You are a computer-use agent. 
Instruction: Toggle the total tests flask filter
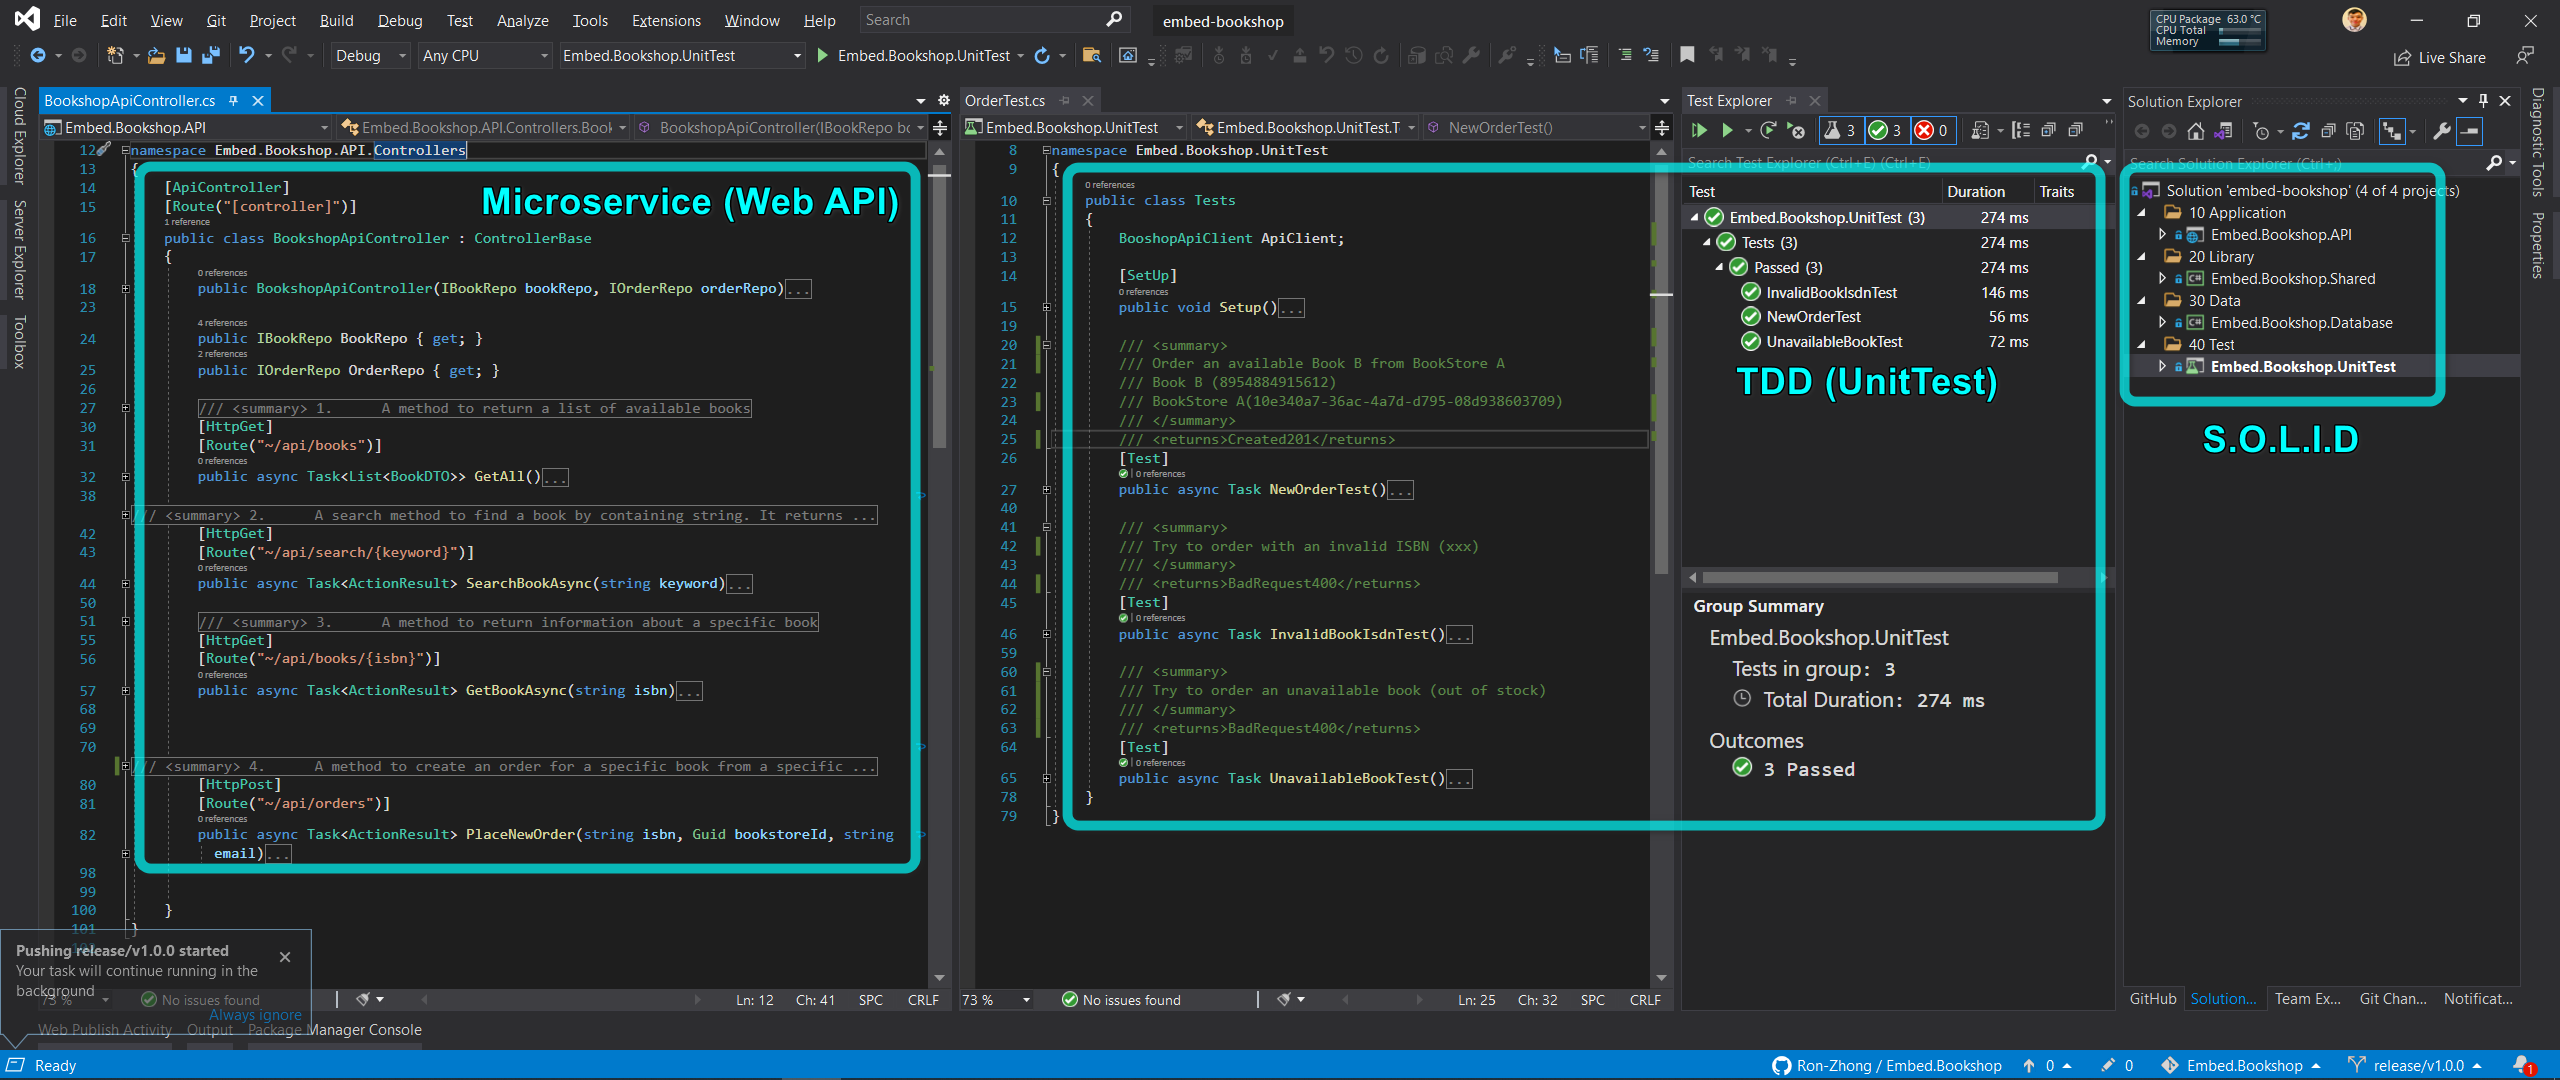(1839, 130)
